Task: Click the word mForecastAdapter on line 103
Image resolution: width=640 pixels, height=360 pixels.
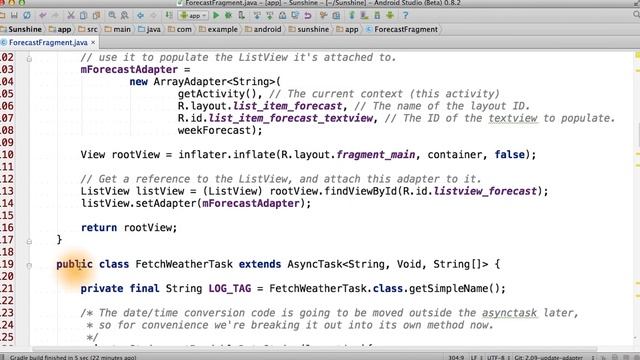Action: [x=129, y=69]
